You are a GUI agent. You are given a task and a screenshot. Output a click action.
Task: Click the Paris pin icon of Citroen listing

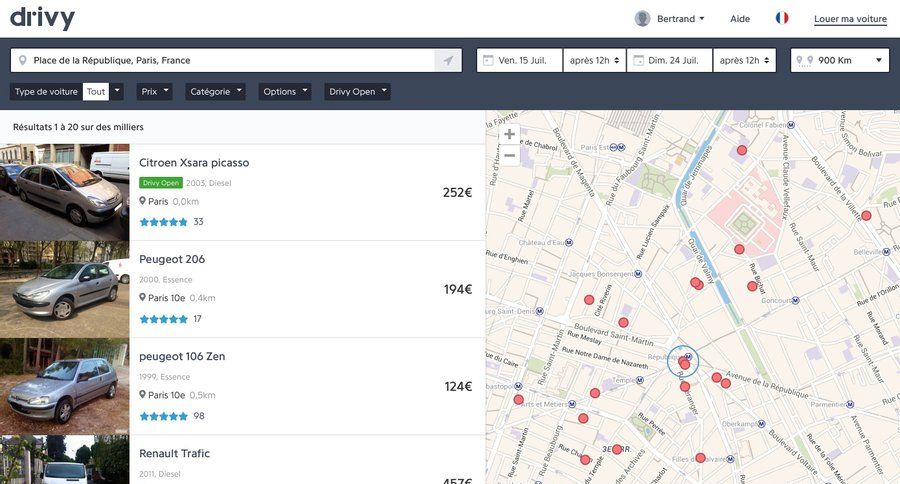[x=142, y=201]
